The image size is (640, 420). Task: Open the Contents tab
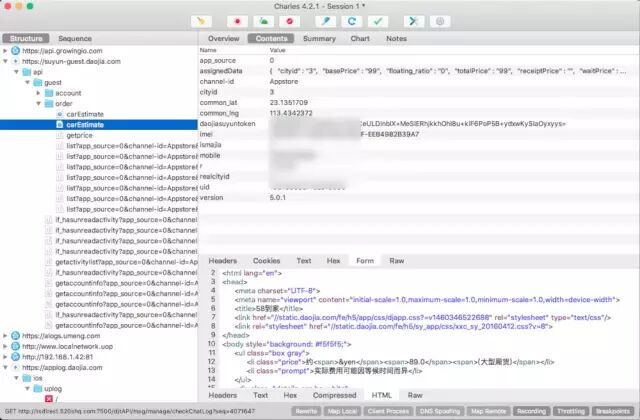[x=271, y=38]
